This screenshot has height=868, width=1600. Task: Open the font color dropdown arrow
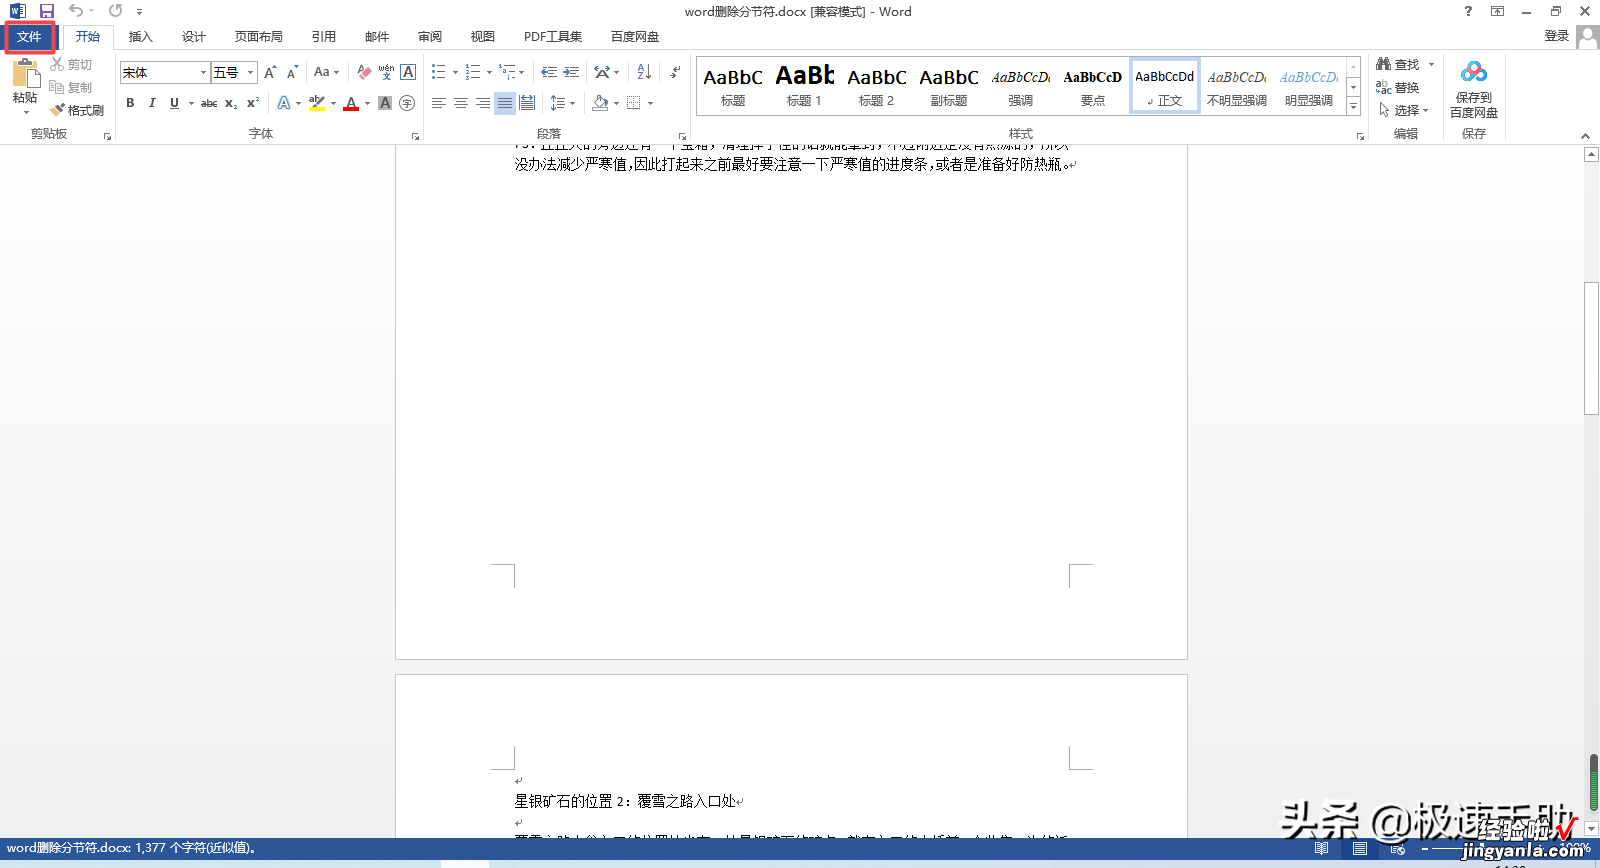click(367, 103)
